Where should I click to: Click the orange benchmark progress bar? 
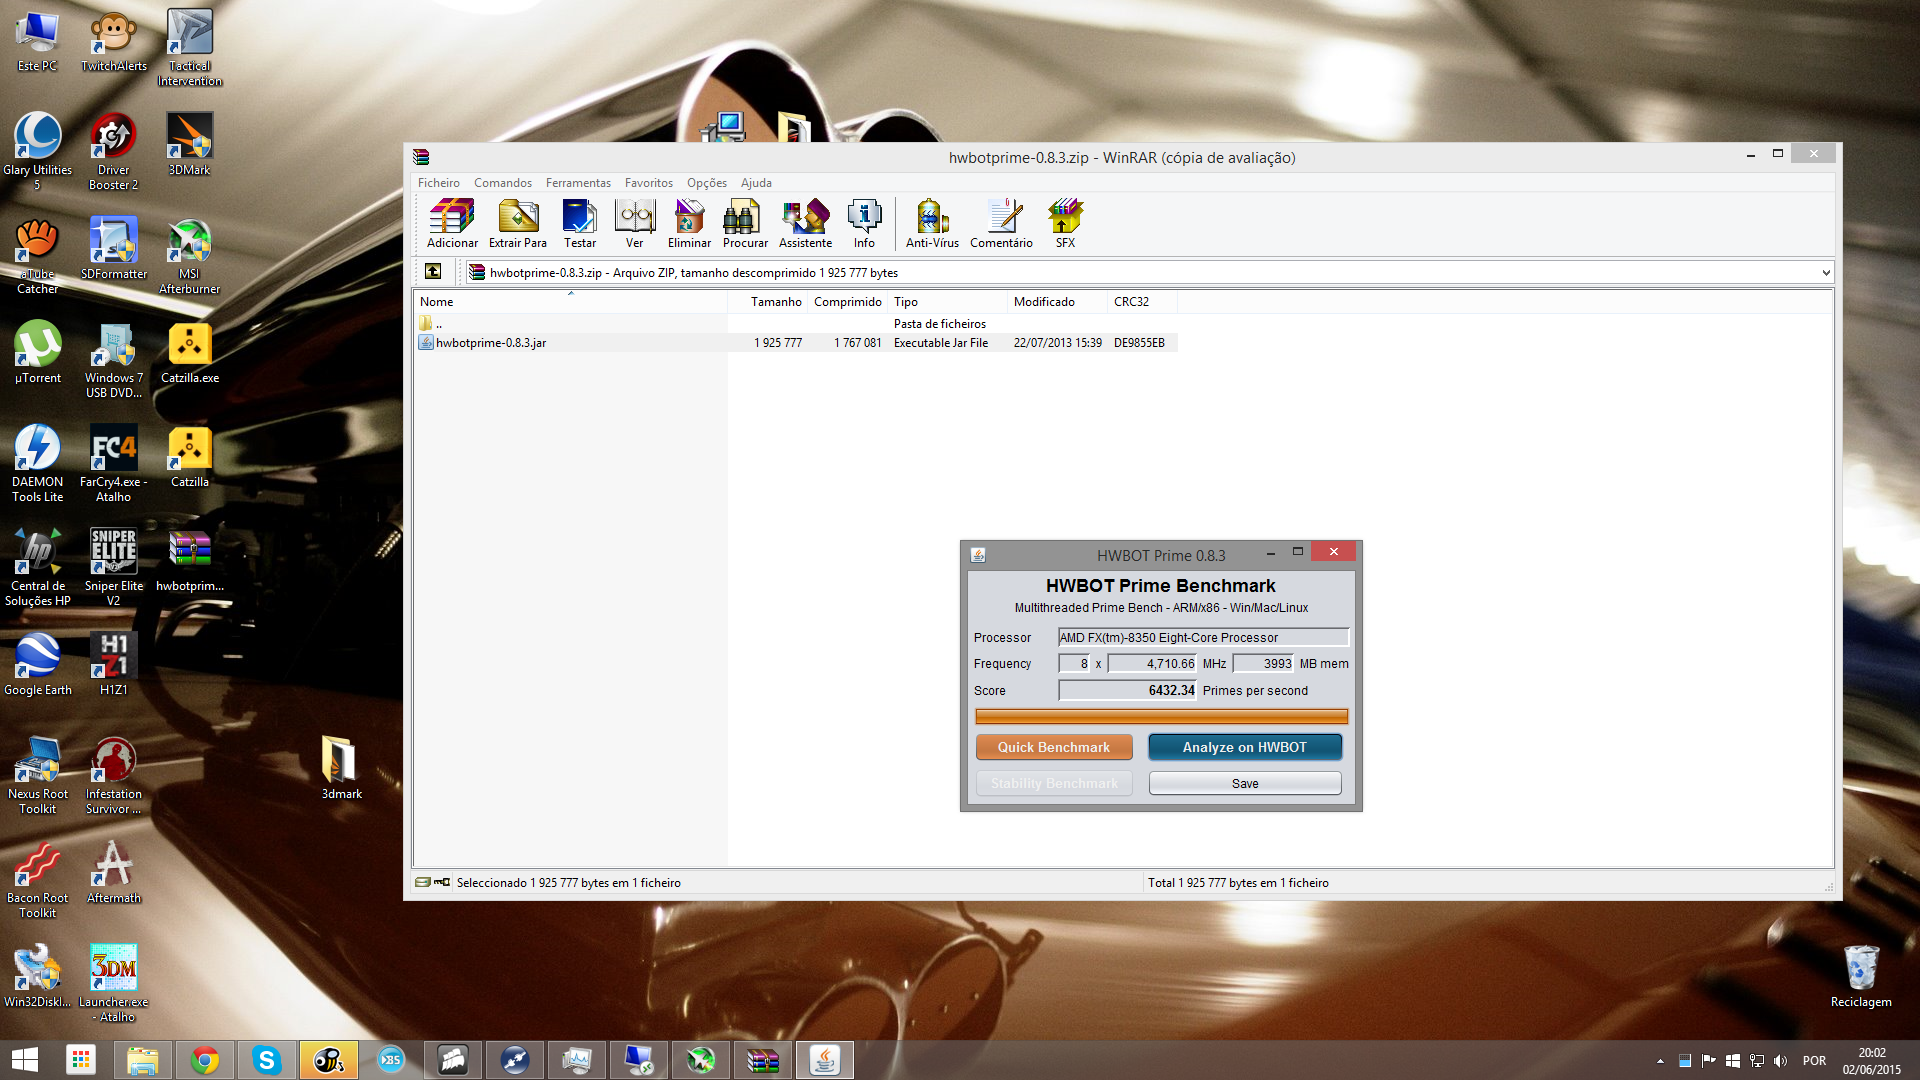click(1161, 716)
